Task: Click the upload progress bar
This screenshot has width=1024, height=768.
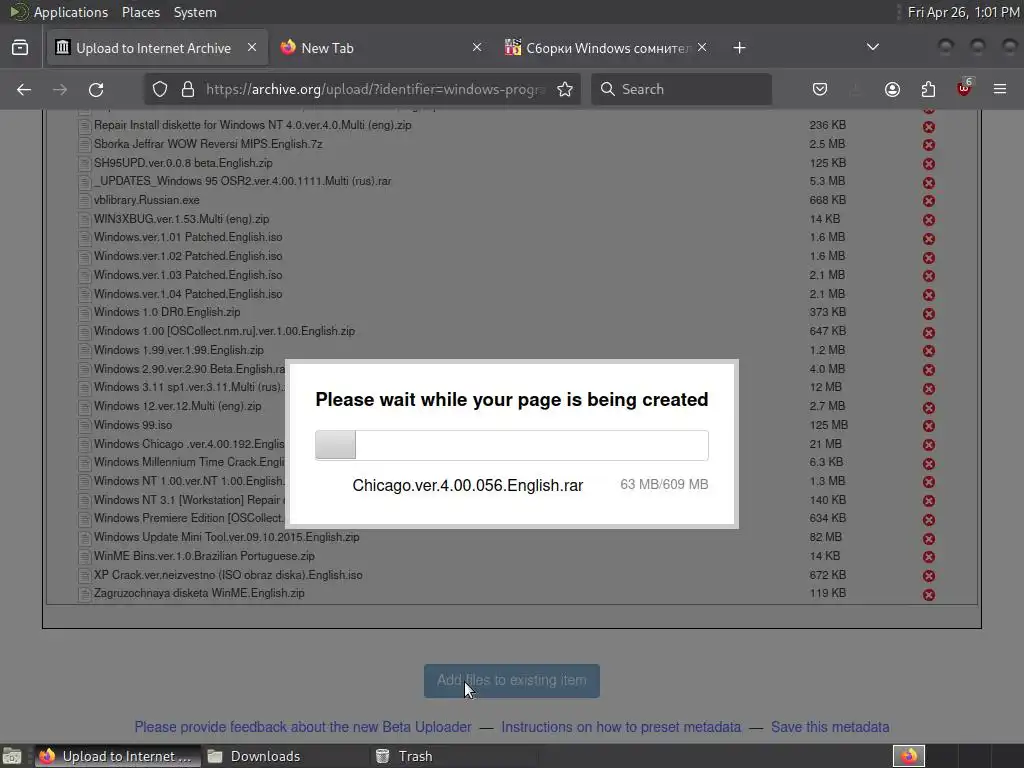Action: (512, 445)
